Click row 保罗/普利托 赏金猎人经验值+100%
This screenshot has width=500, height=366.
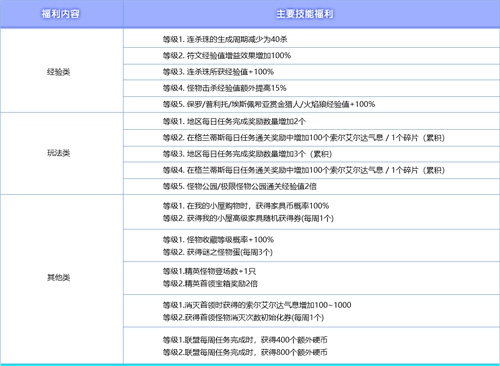pos(311,104)
